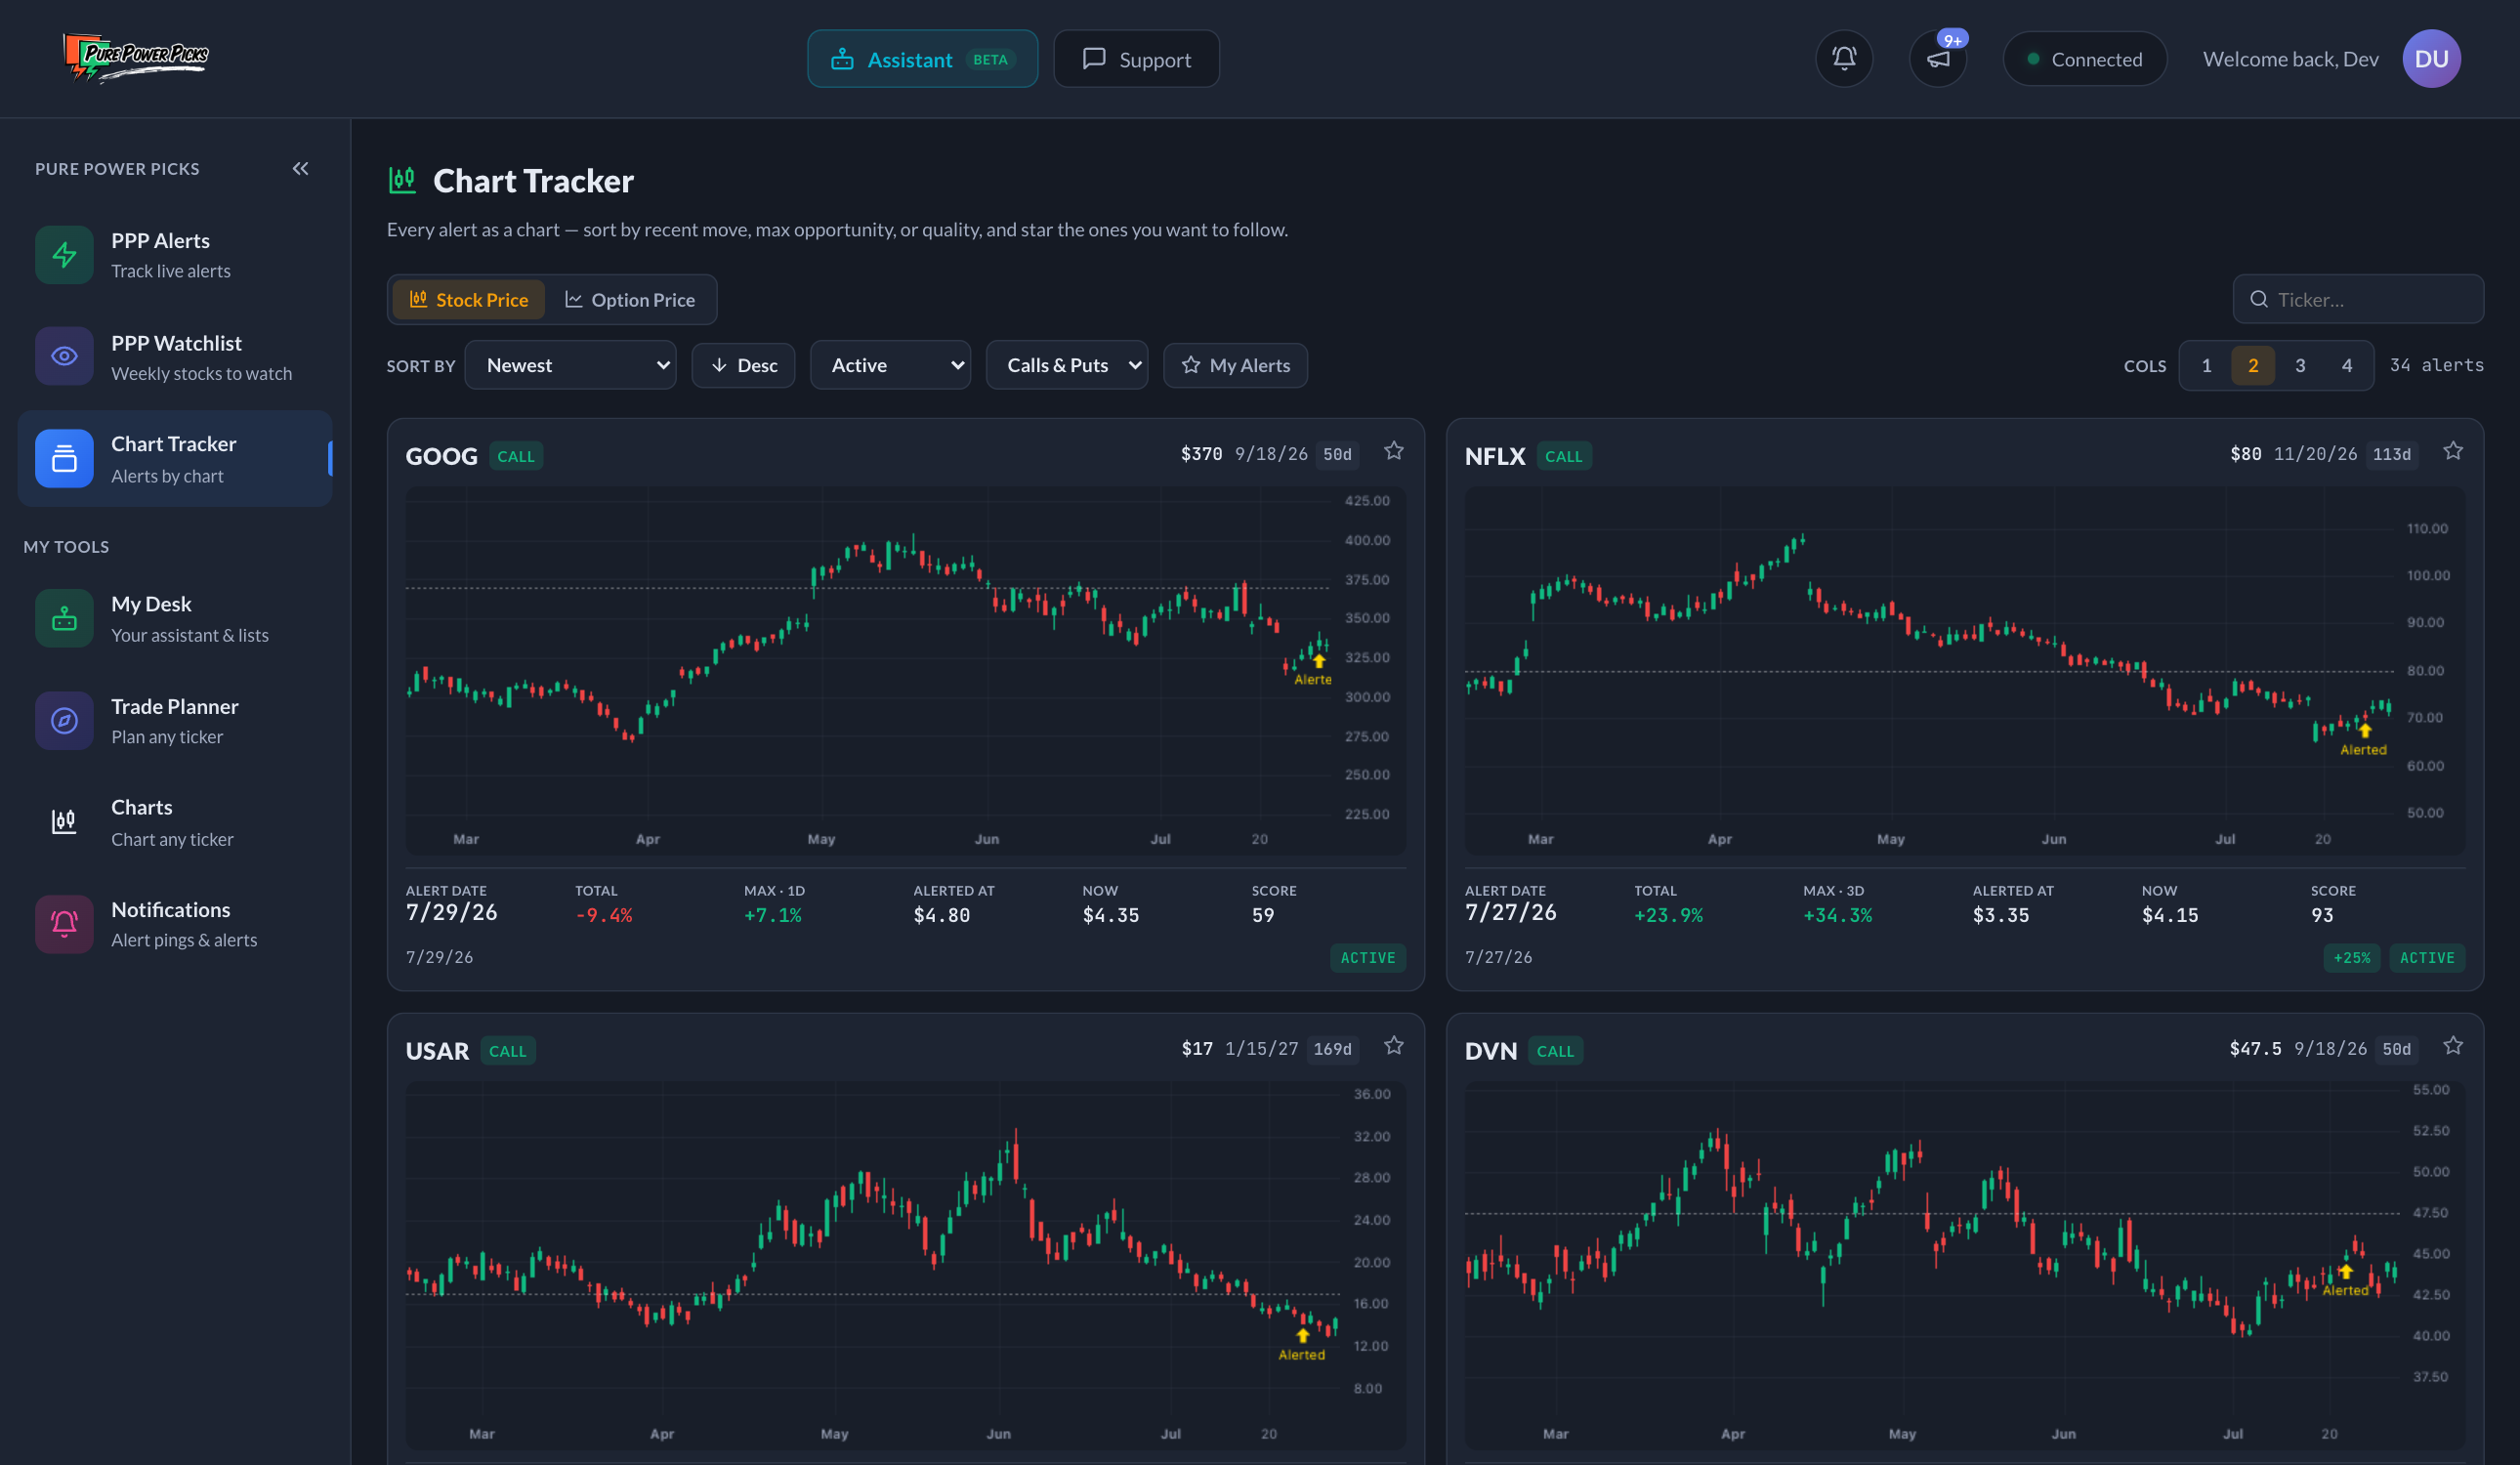Star the DVN alert card

pyautogui.click(x=2452, y=1046)
